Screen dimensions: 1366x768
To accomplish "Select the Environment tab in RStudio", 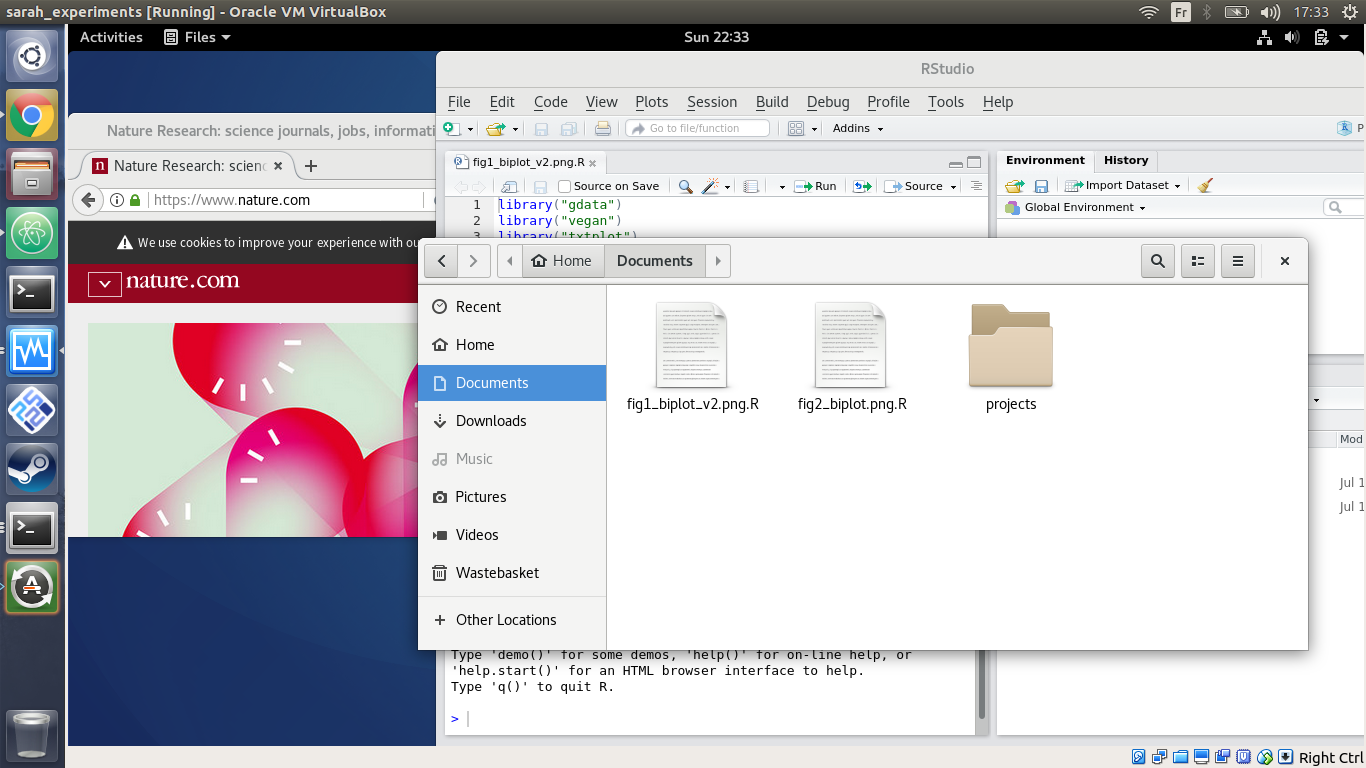I will (x=1045, y=160).
